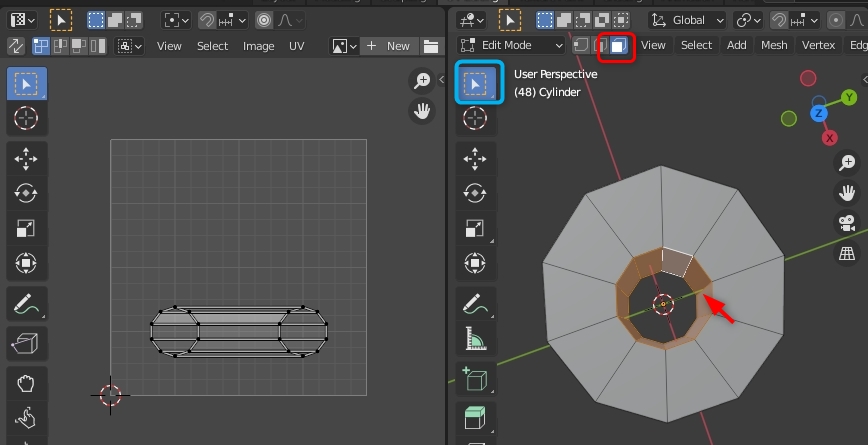
Task: Toggle camera view in 3D viewport
Action: pos(847,224)
